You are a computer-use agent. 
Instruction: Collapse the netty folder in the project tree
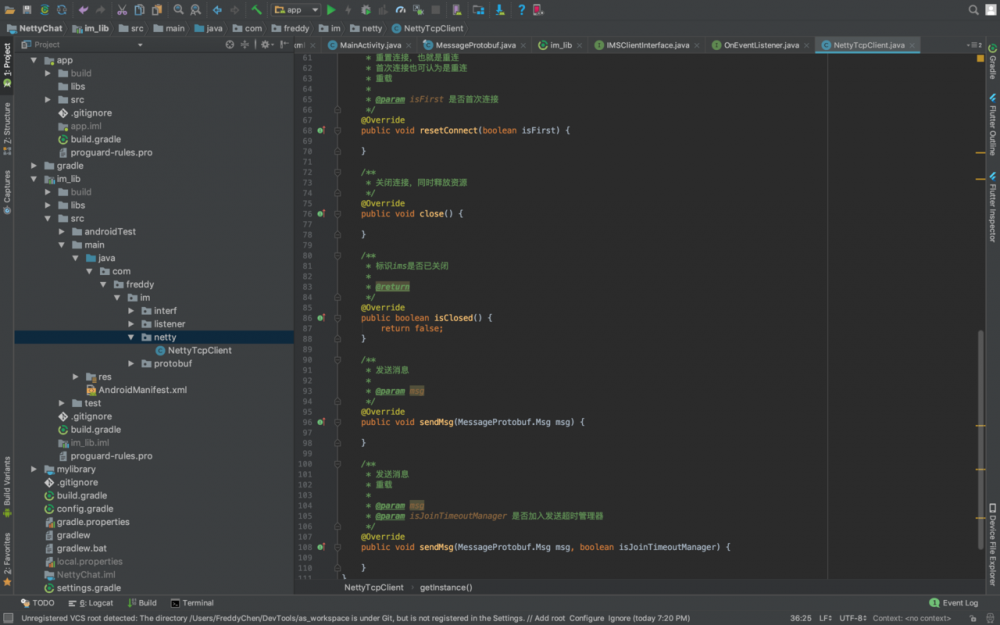tap(131, 337)
